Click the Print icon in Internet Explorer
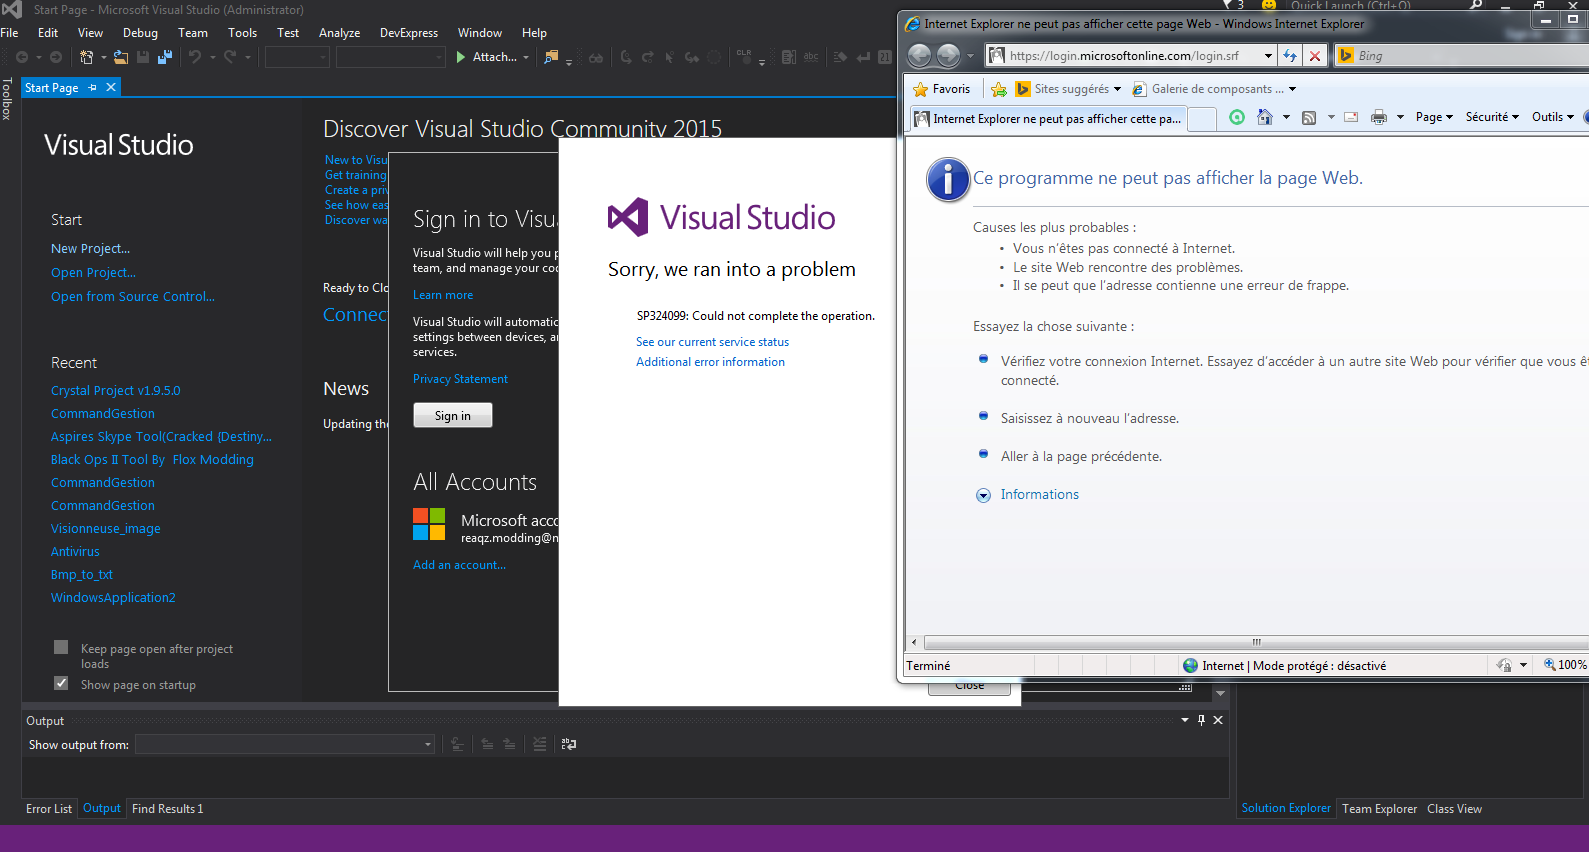This screenshot has height=852, width=1589. click(1379, 118)
